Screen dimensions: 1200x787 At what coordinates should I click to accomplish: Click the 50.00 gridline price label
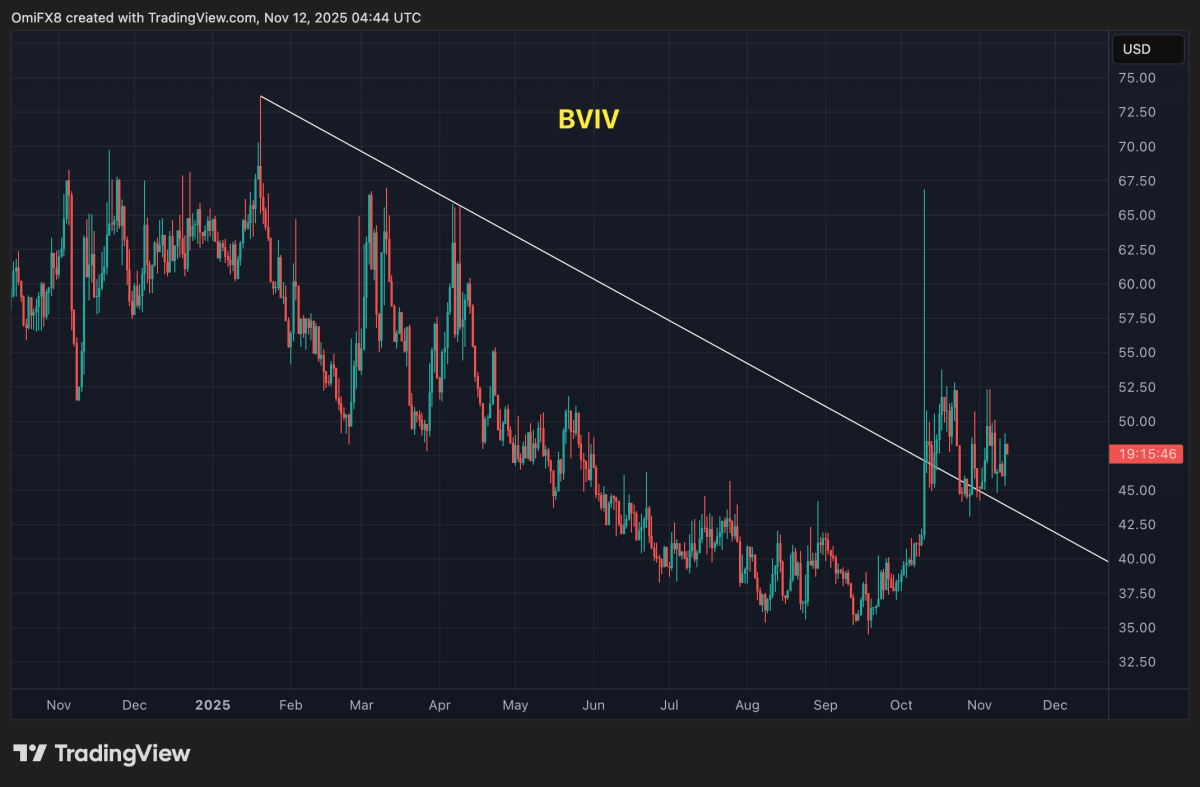point(1136,422)
